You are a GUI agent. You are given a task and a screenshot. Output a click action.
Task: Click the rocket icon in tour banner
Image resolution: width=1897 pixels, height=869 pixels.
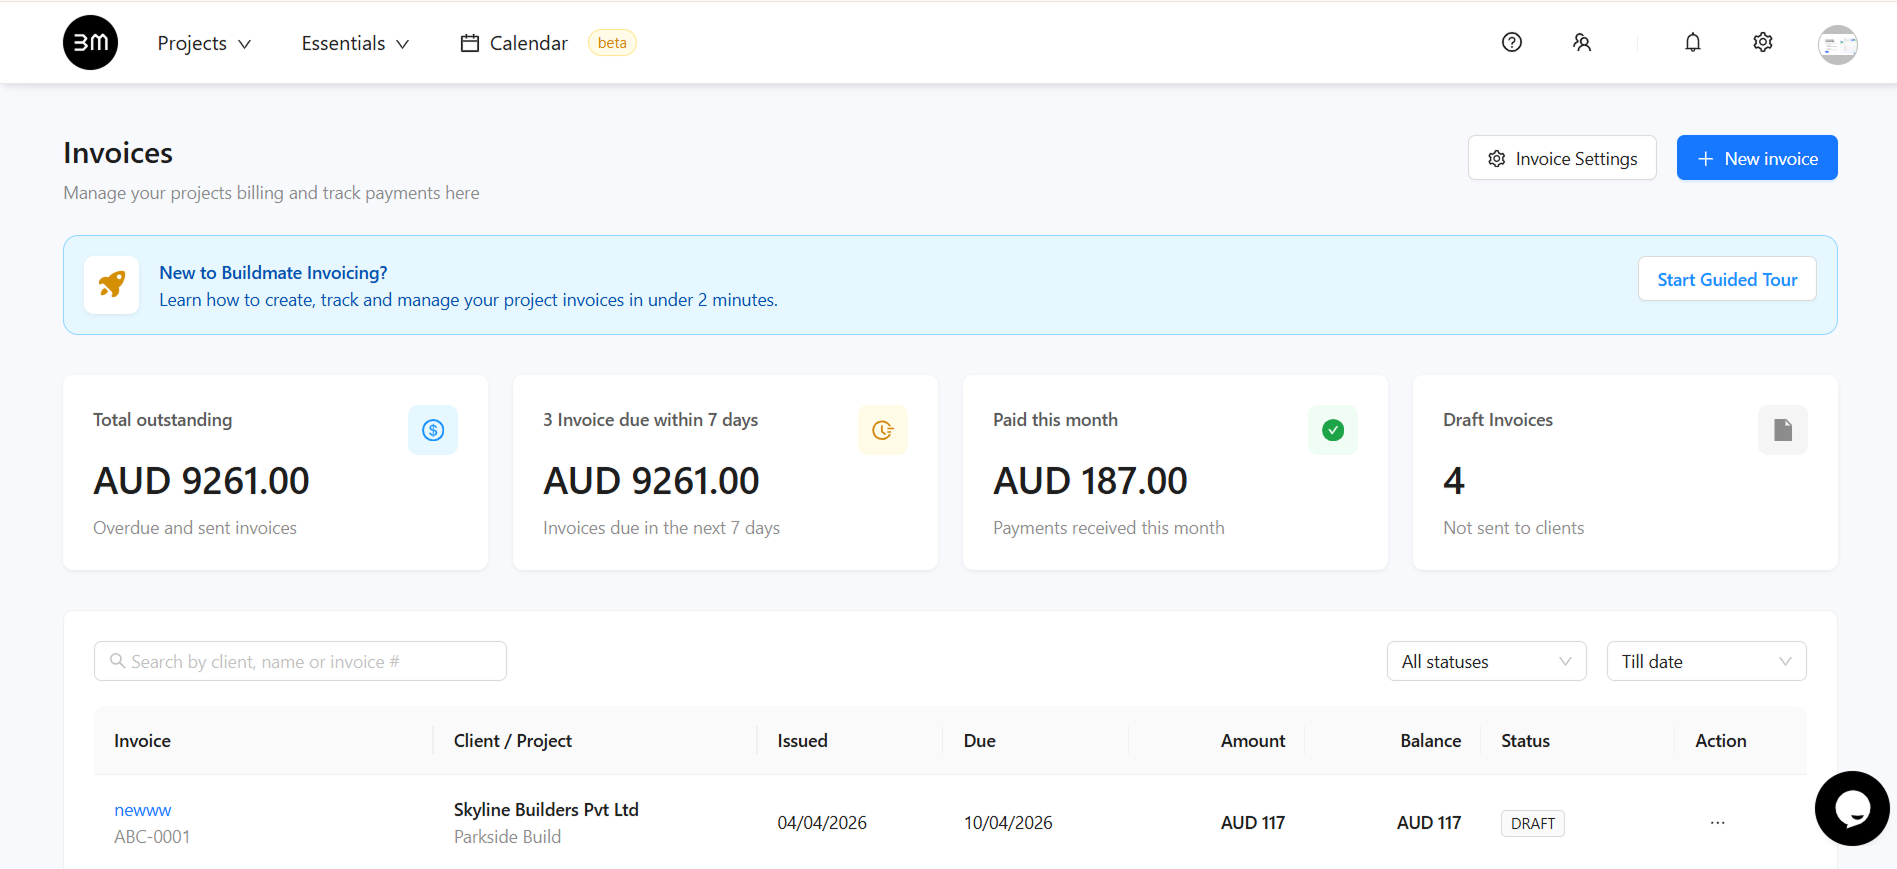[x=112, y=284]
